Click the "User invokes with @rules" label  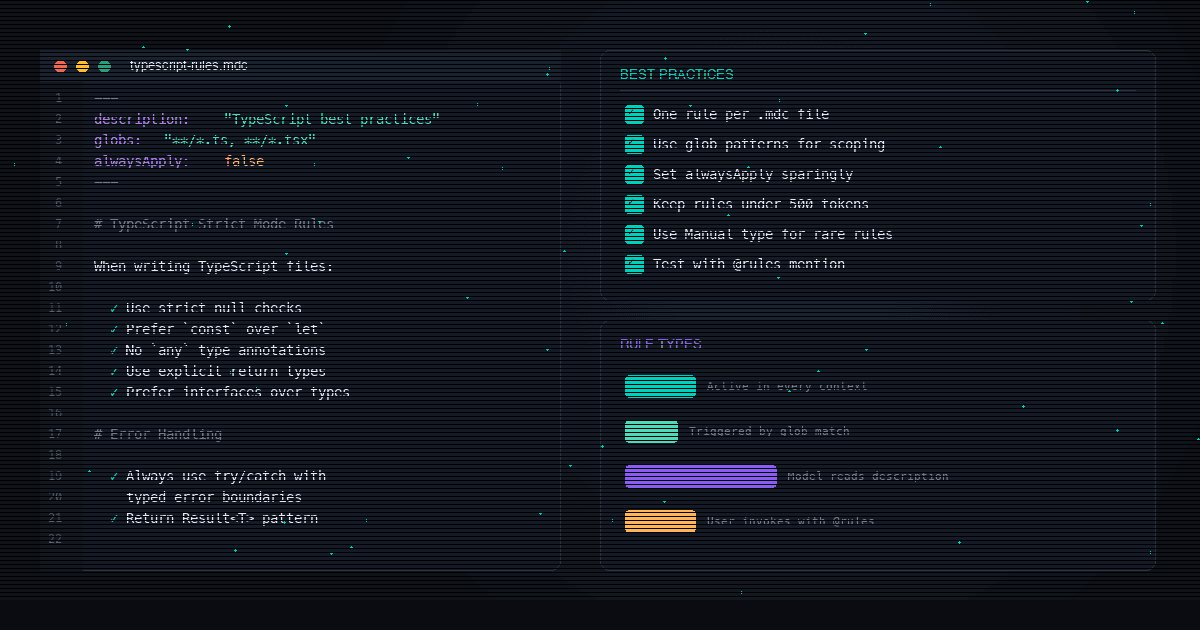click(790, 521)
